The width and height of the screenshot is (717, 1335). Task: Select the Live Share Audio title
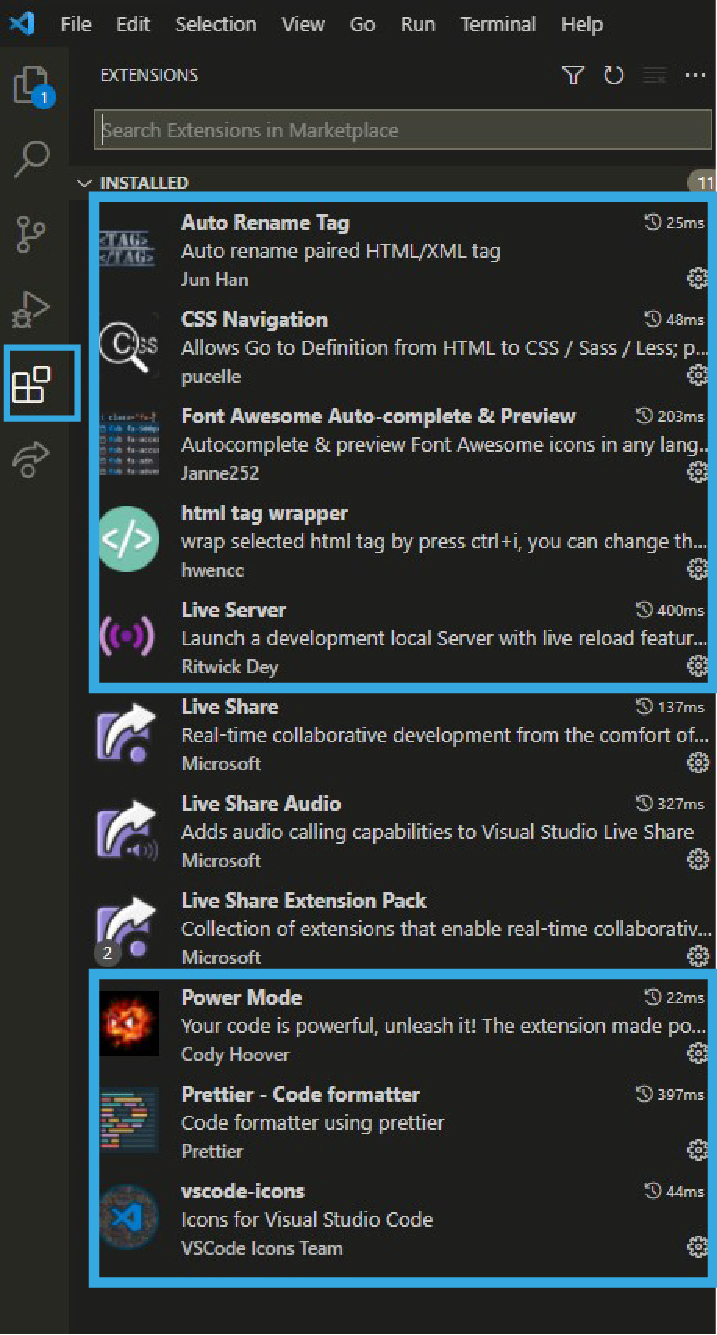pos(261,804)
